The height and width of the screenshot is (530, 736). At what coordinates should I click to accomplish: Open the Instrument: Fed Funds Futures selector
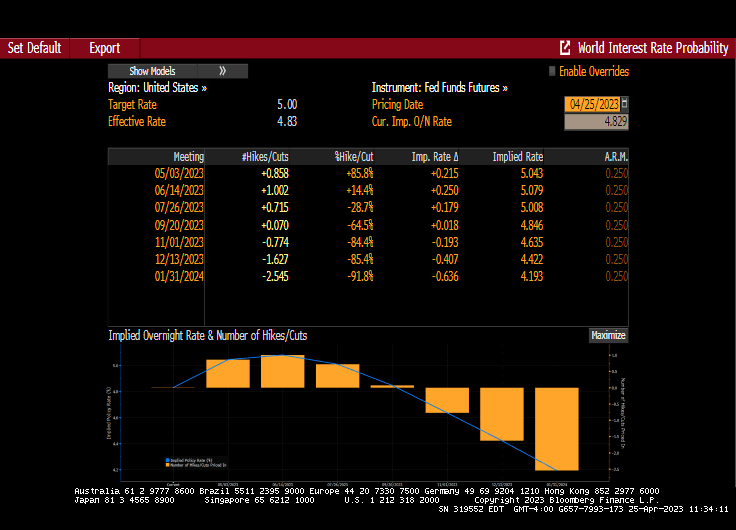[x=439, y=88]
